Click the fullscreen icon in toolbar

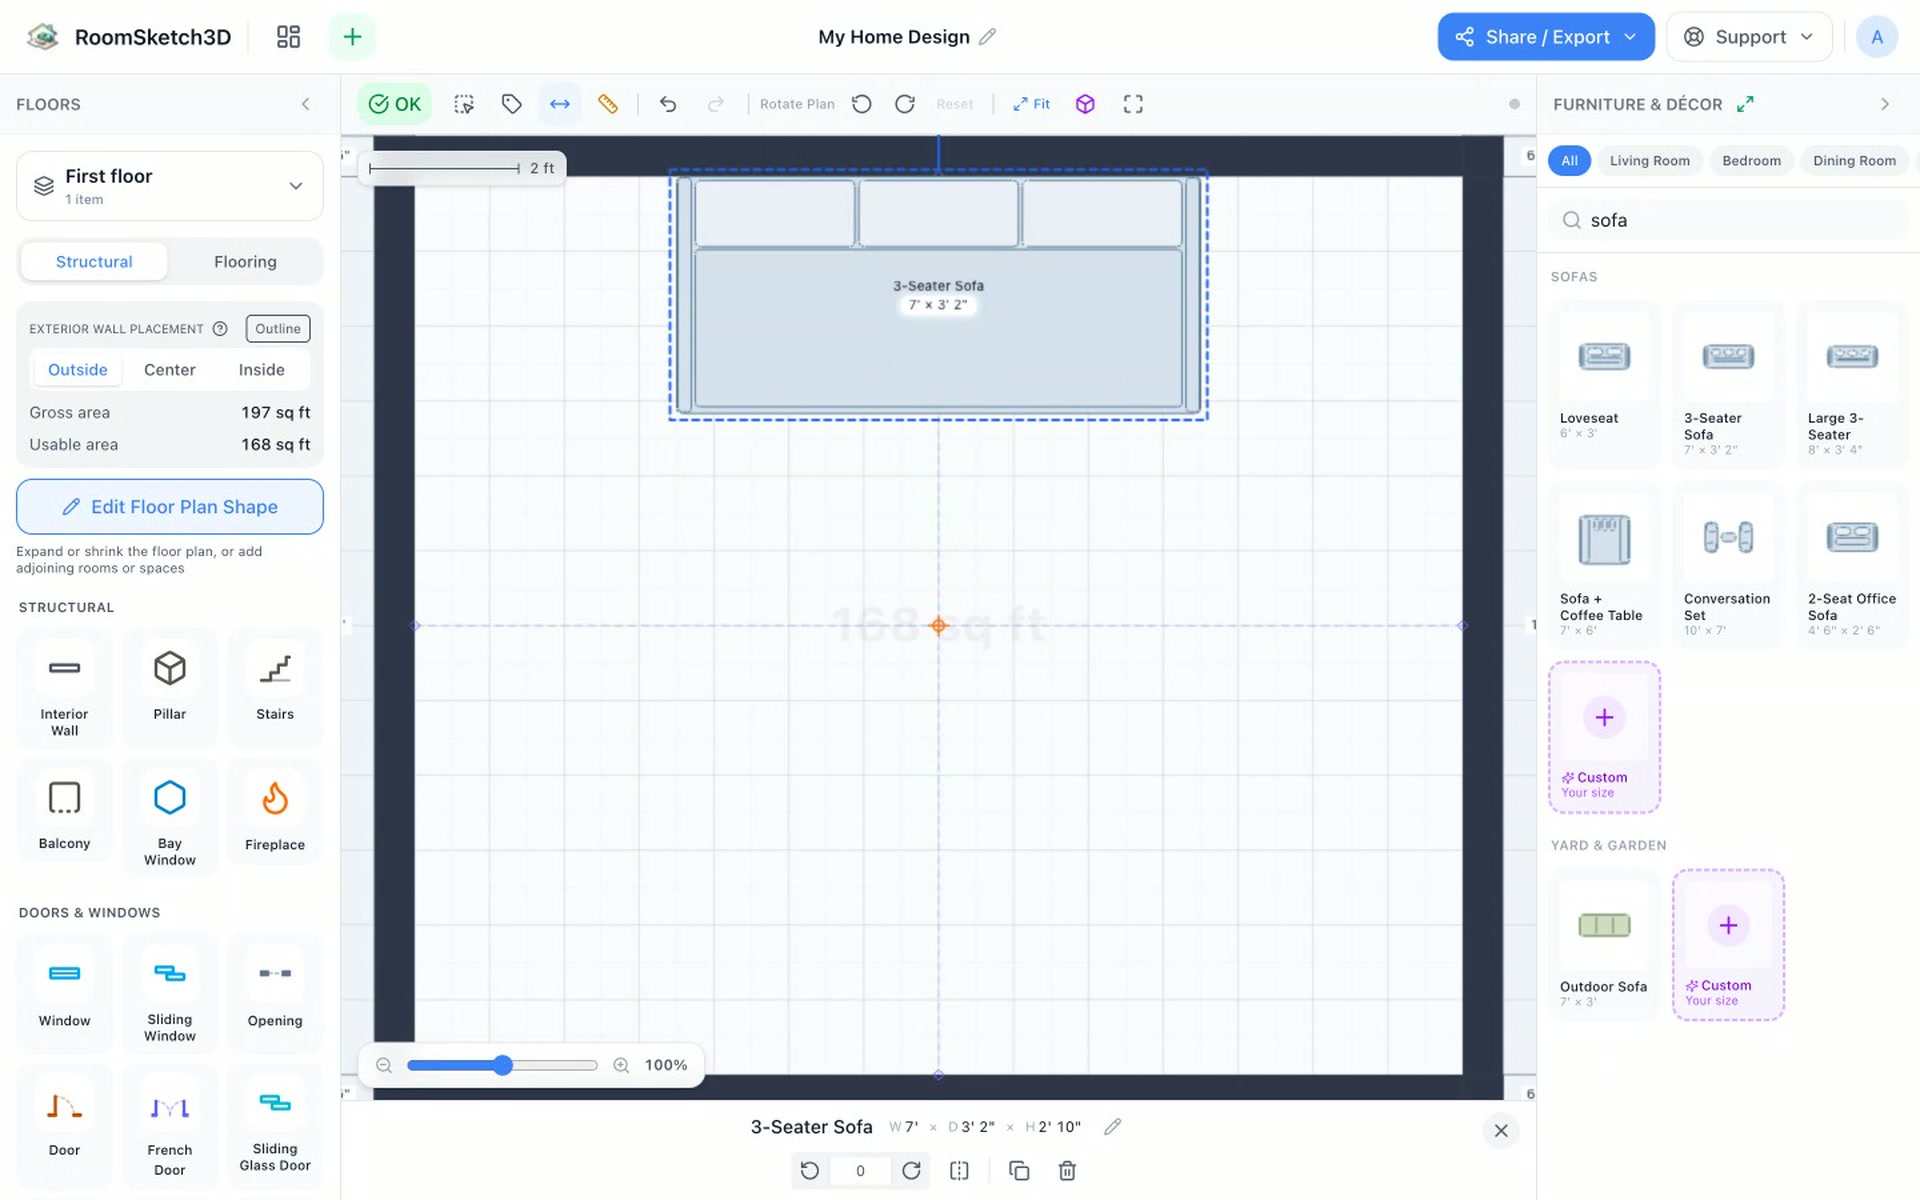1133,104
